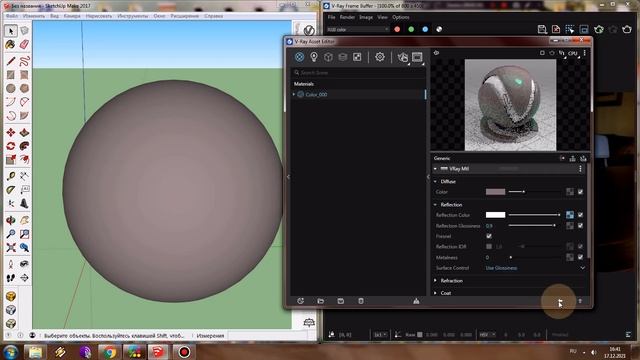Viewport: 640px width, 360px height.
Task: Click the teapot render icon in Frame Buffer
Action: click(x=627, y=29)
